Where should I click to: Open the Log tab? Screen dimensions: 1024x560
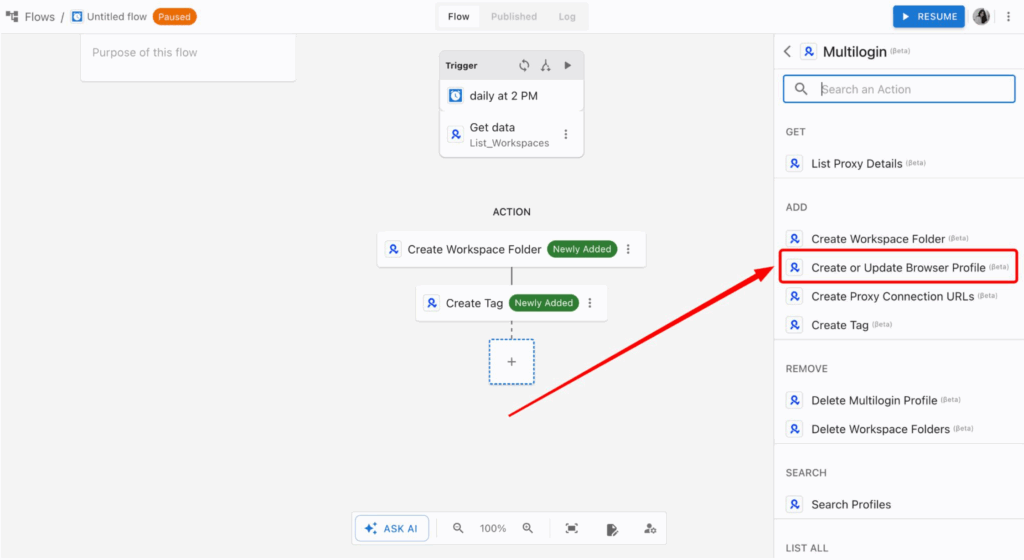(x=567, y=16)
